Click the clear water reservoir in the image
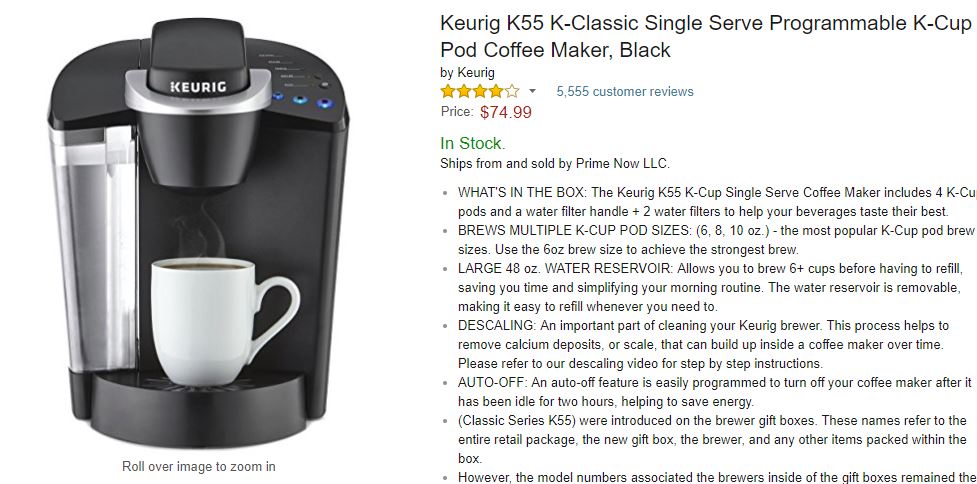The height and width of the screenshot is (484, 977). (93, 249)
